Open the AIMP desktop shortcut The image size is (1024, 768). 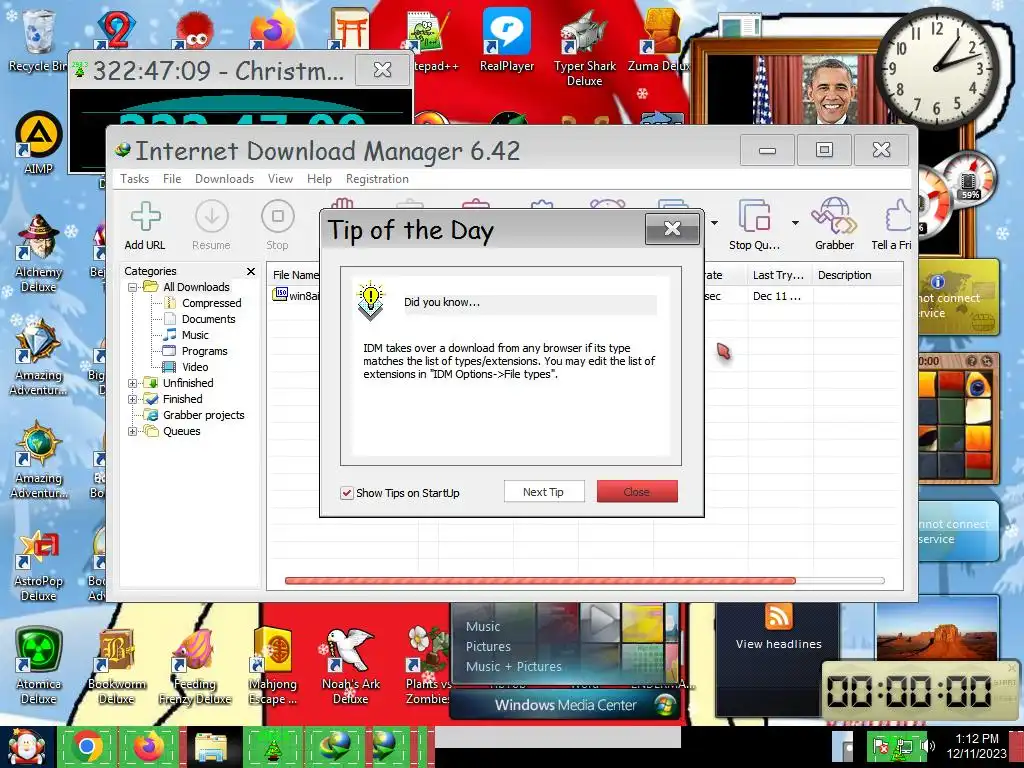tap(39, 144)
